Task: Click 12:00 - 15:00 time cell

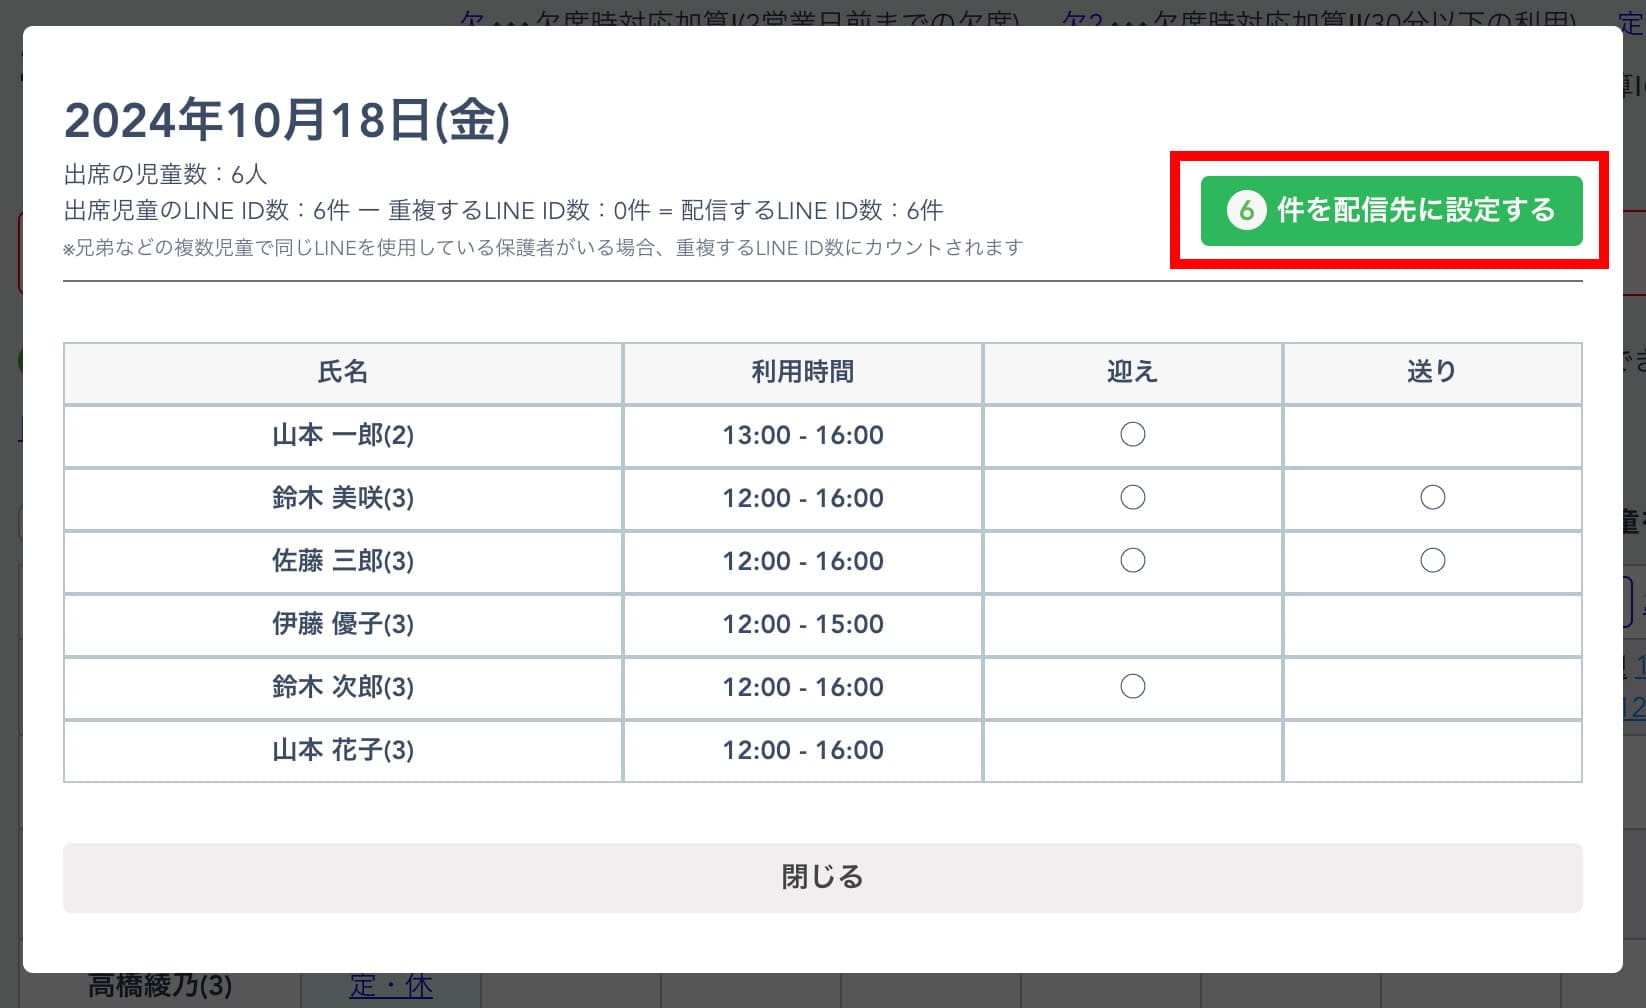Action: 803,625
